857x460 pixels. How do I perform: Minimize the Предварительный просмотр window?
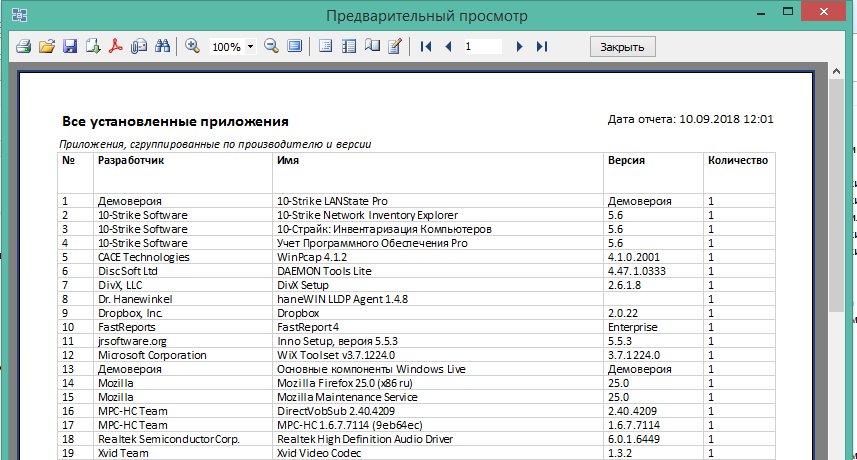point(761,12)
